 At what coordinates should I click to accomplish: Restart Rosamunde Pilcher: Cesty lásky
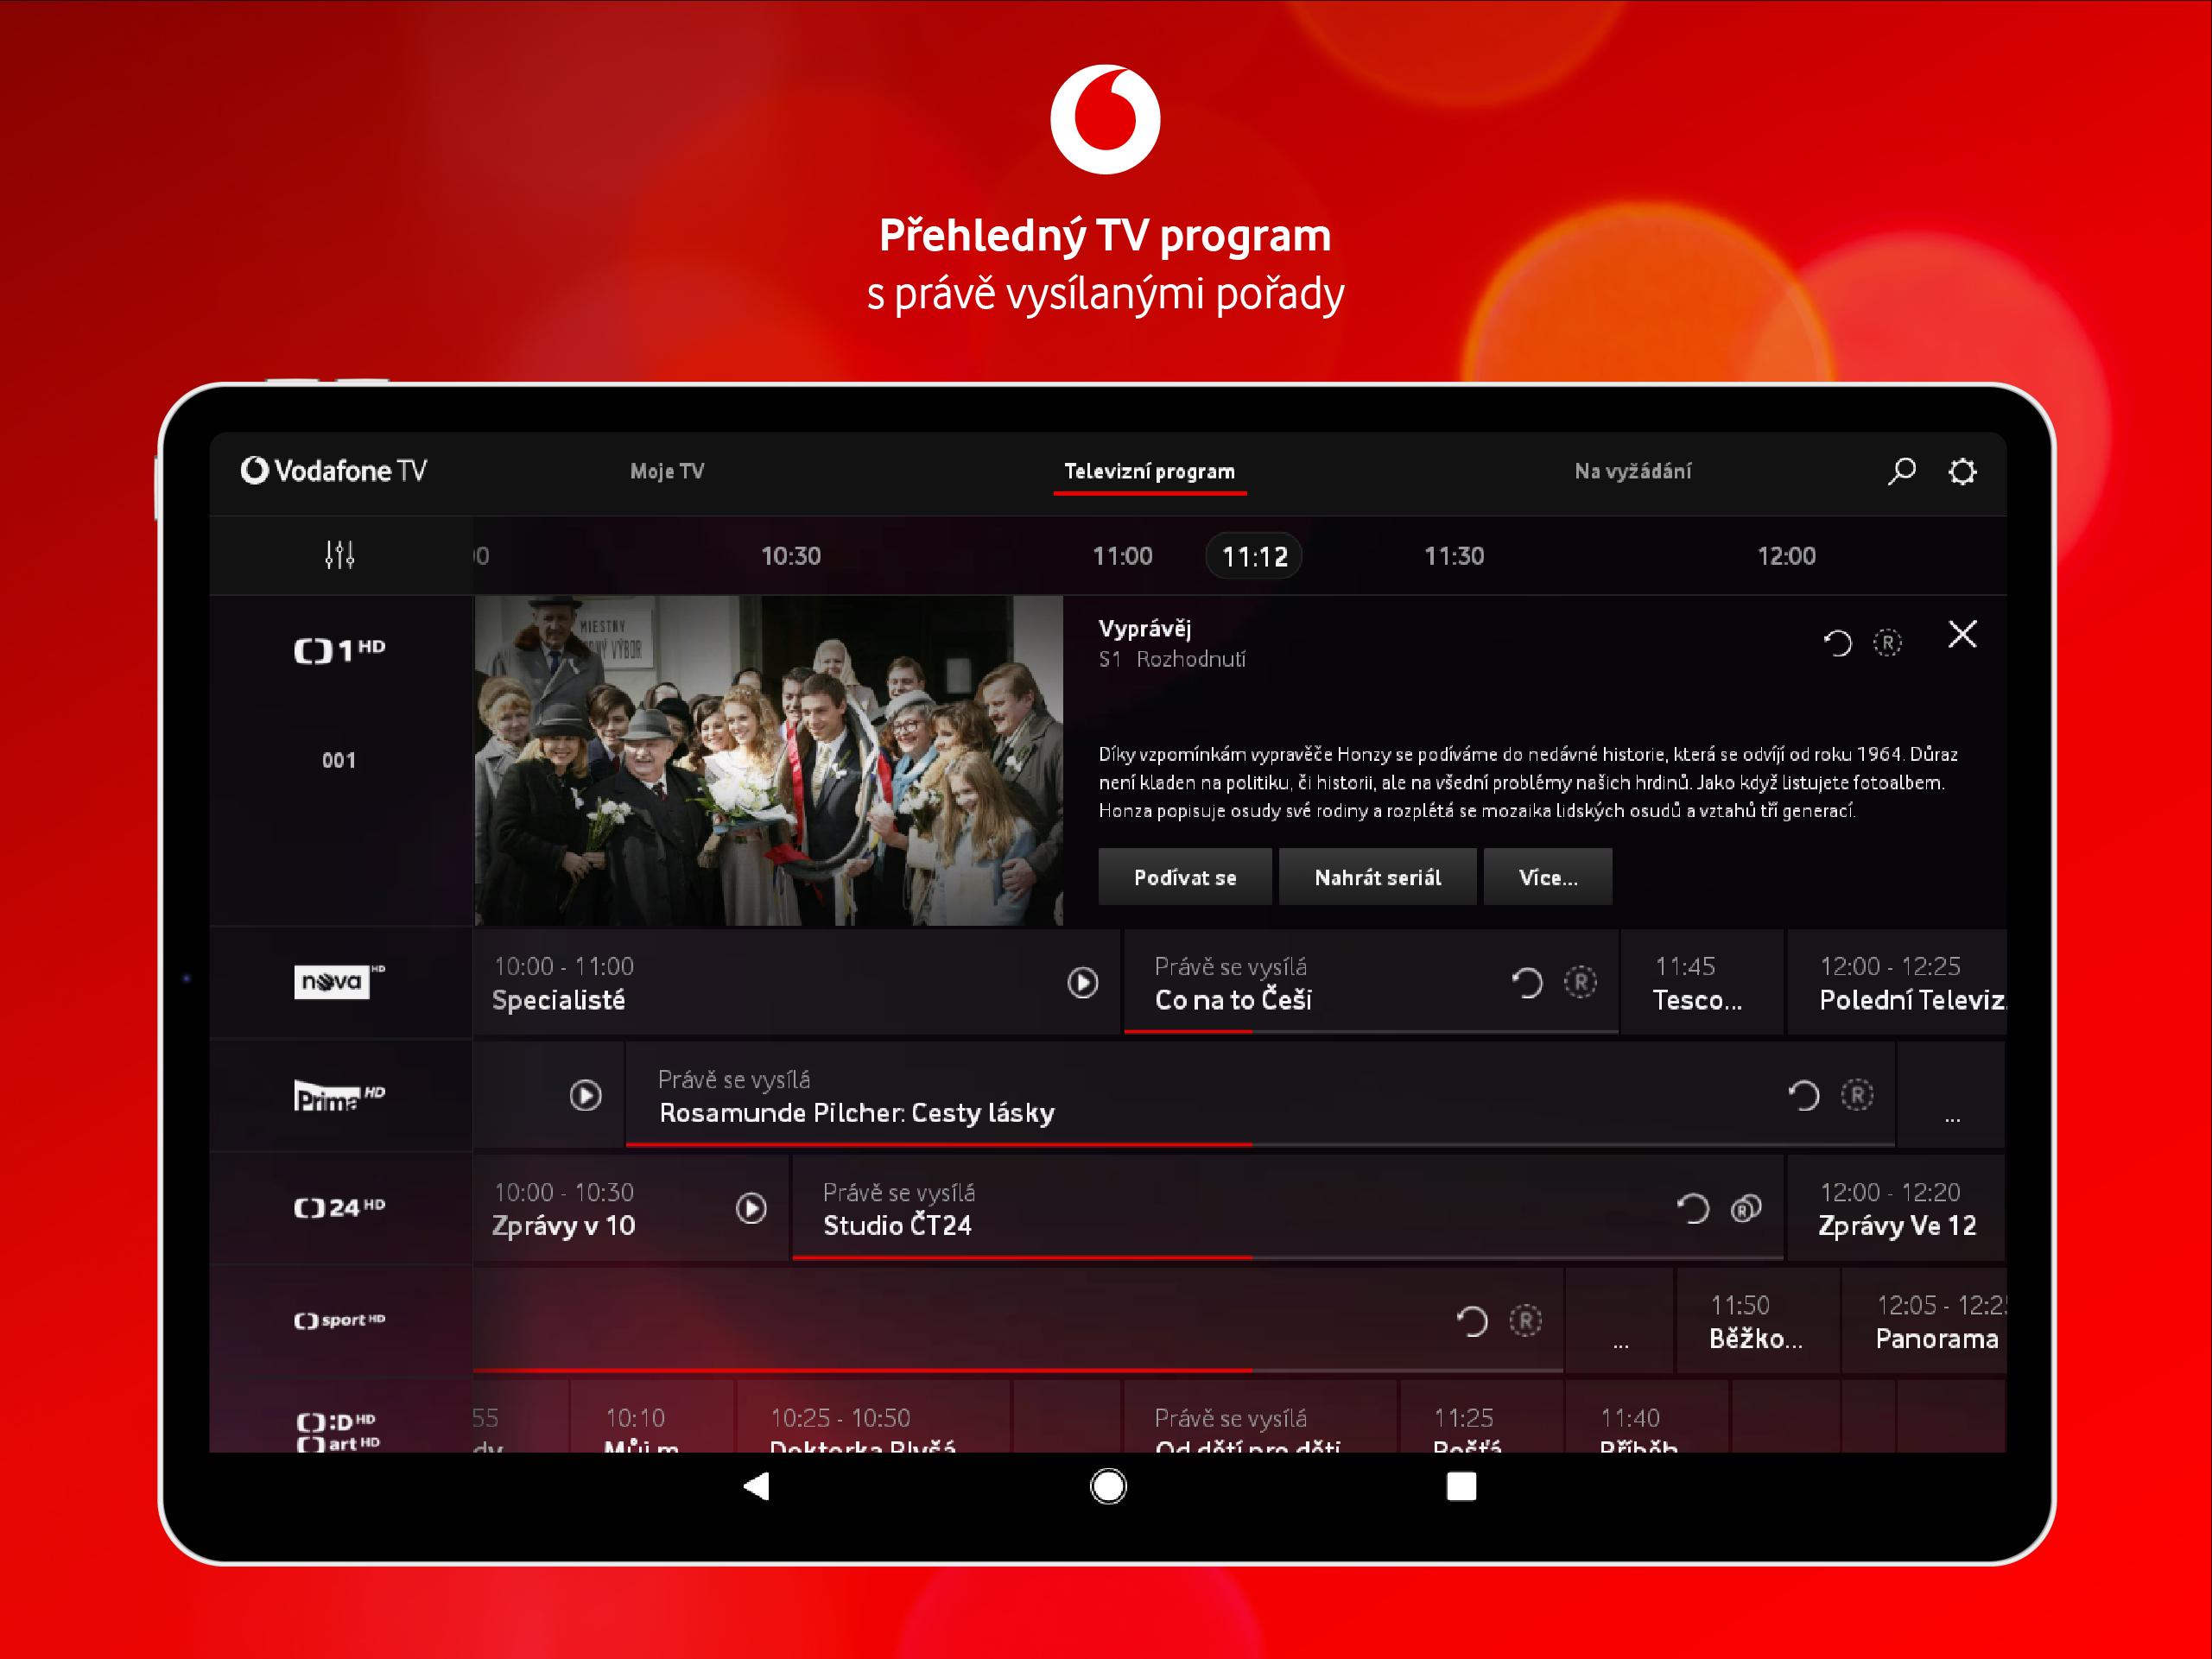point(1803,1096)
